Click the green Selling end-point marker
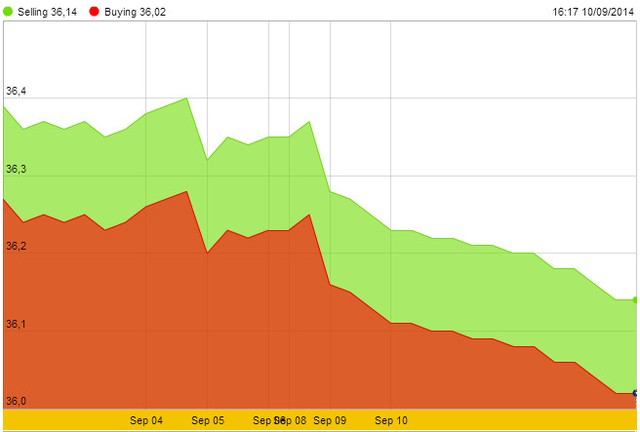 point(636,299)
